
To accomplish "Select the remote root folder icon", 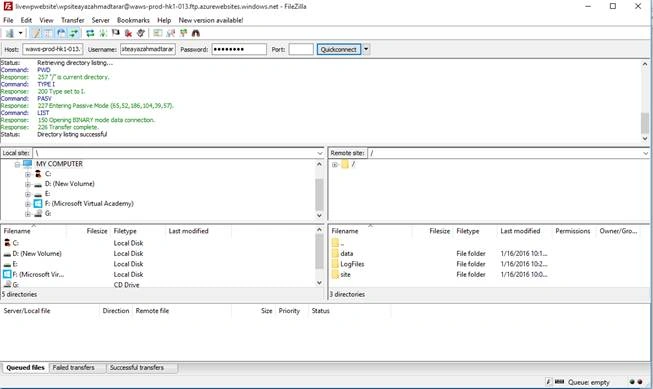I will [x=345, y=164].
